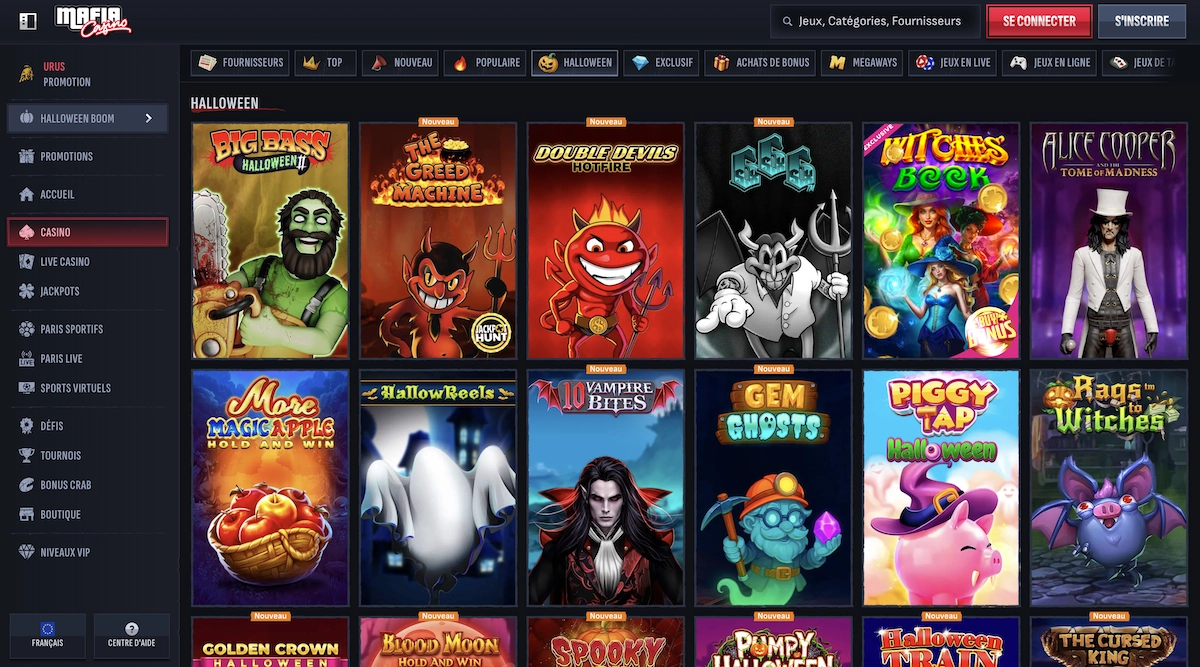Open the Tournois trophy section
Image resolution: width=1200 pixels, height=667 pixels.
[55, 455]
